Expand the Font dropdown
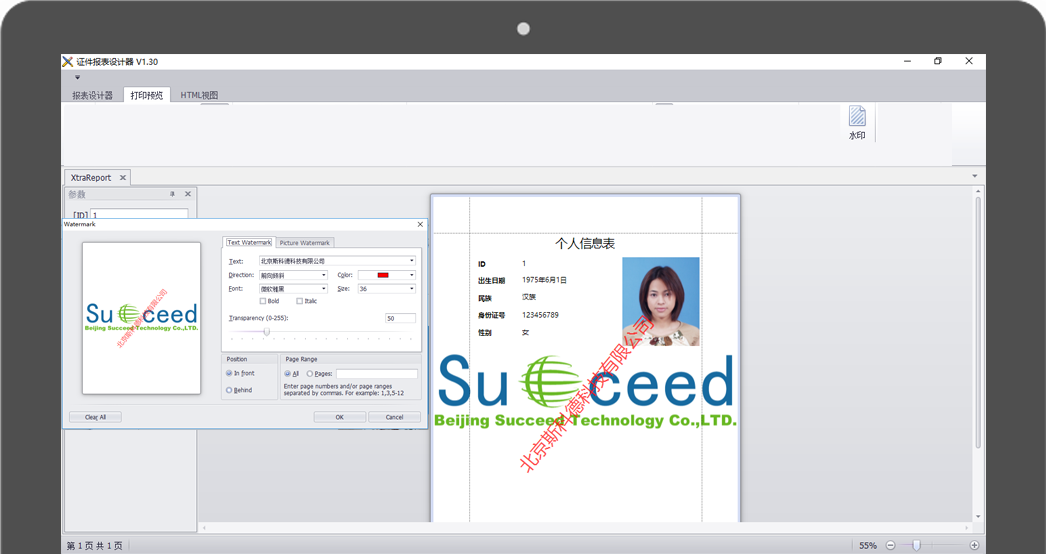The width and height of the screenshot is (1046, 554). tap(324, 289)
